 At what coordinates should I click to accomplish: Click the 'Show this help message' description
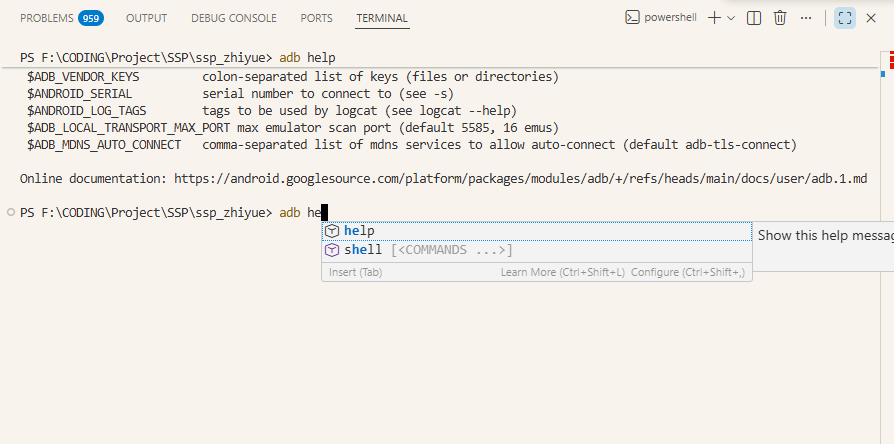[826, 235]
